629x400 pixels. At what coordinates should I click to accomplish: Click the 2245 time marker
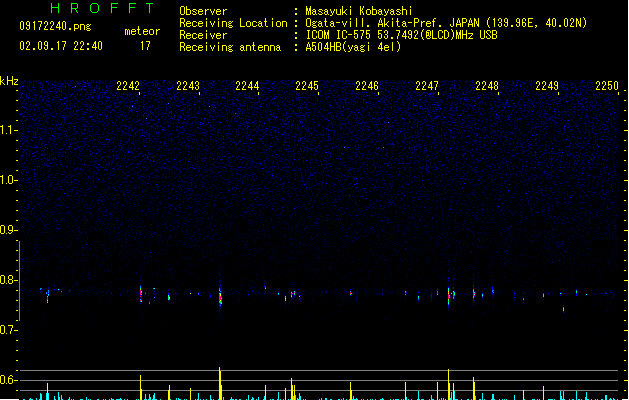(307, 86)
